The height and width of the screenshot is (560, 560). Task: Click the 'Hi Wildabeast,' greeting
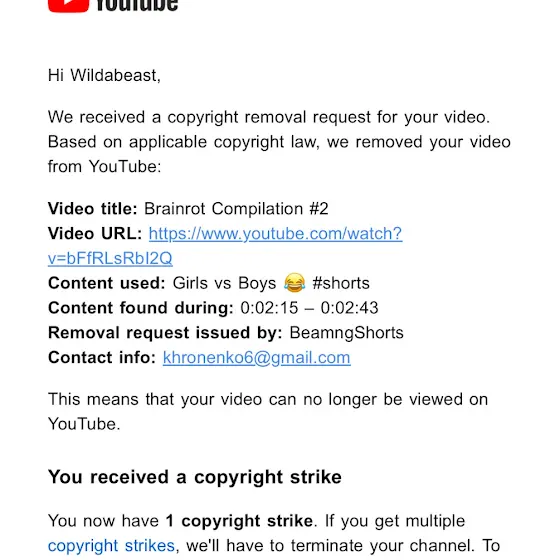104,75
